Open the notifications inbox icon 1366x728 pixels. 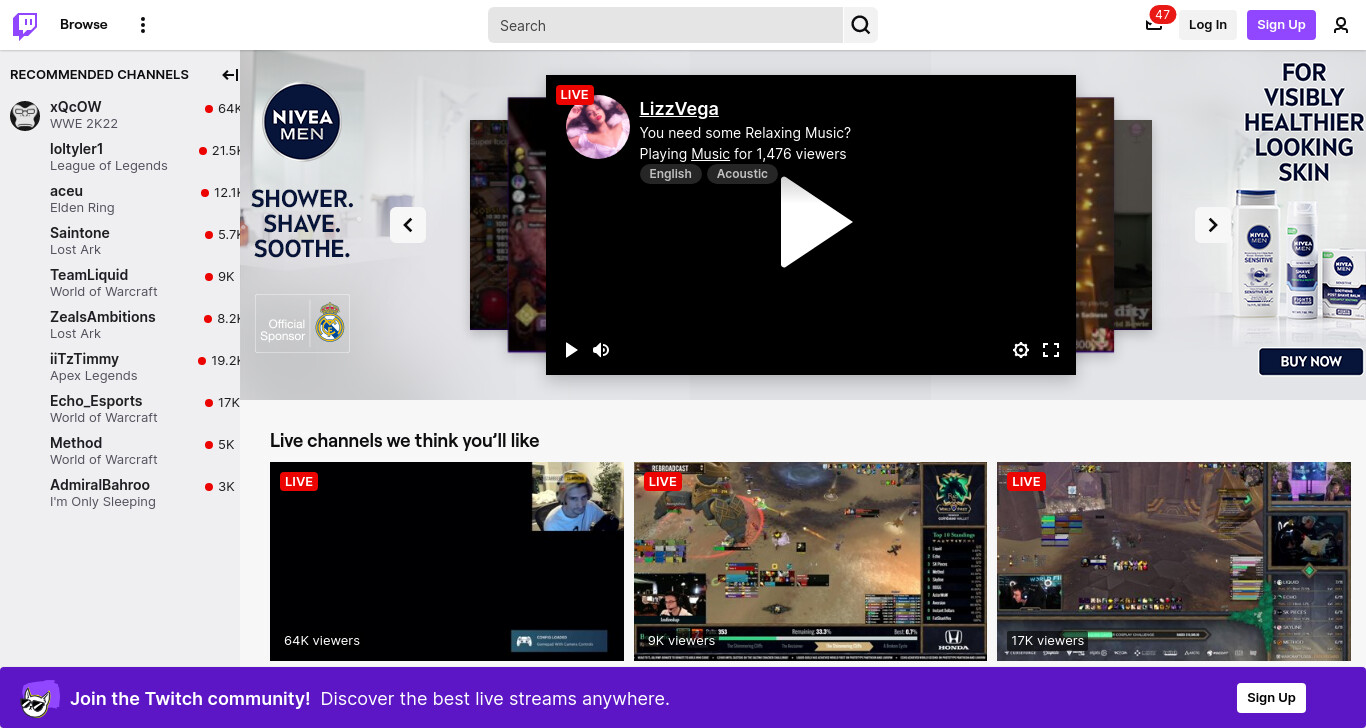[x=1154, y=25]
